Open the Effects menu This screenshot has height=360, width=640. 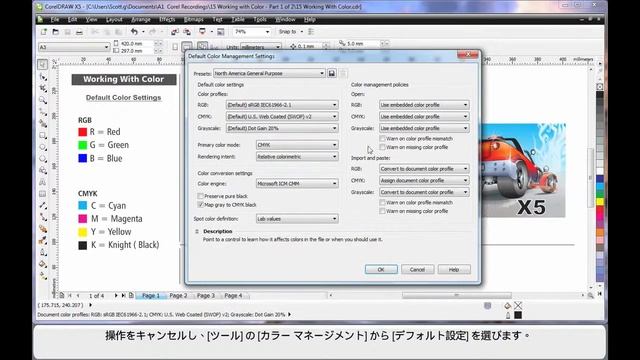(x=167, y=19)
